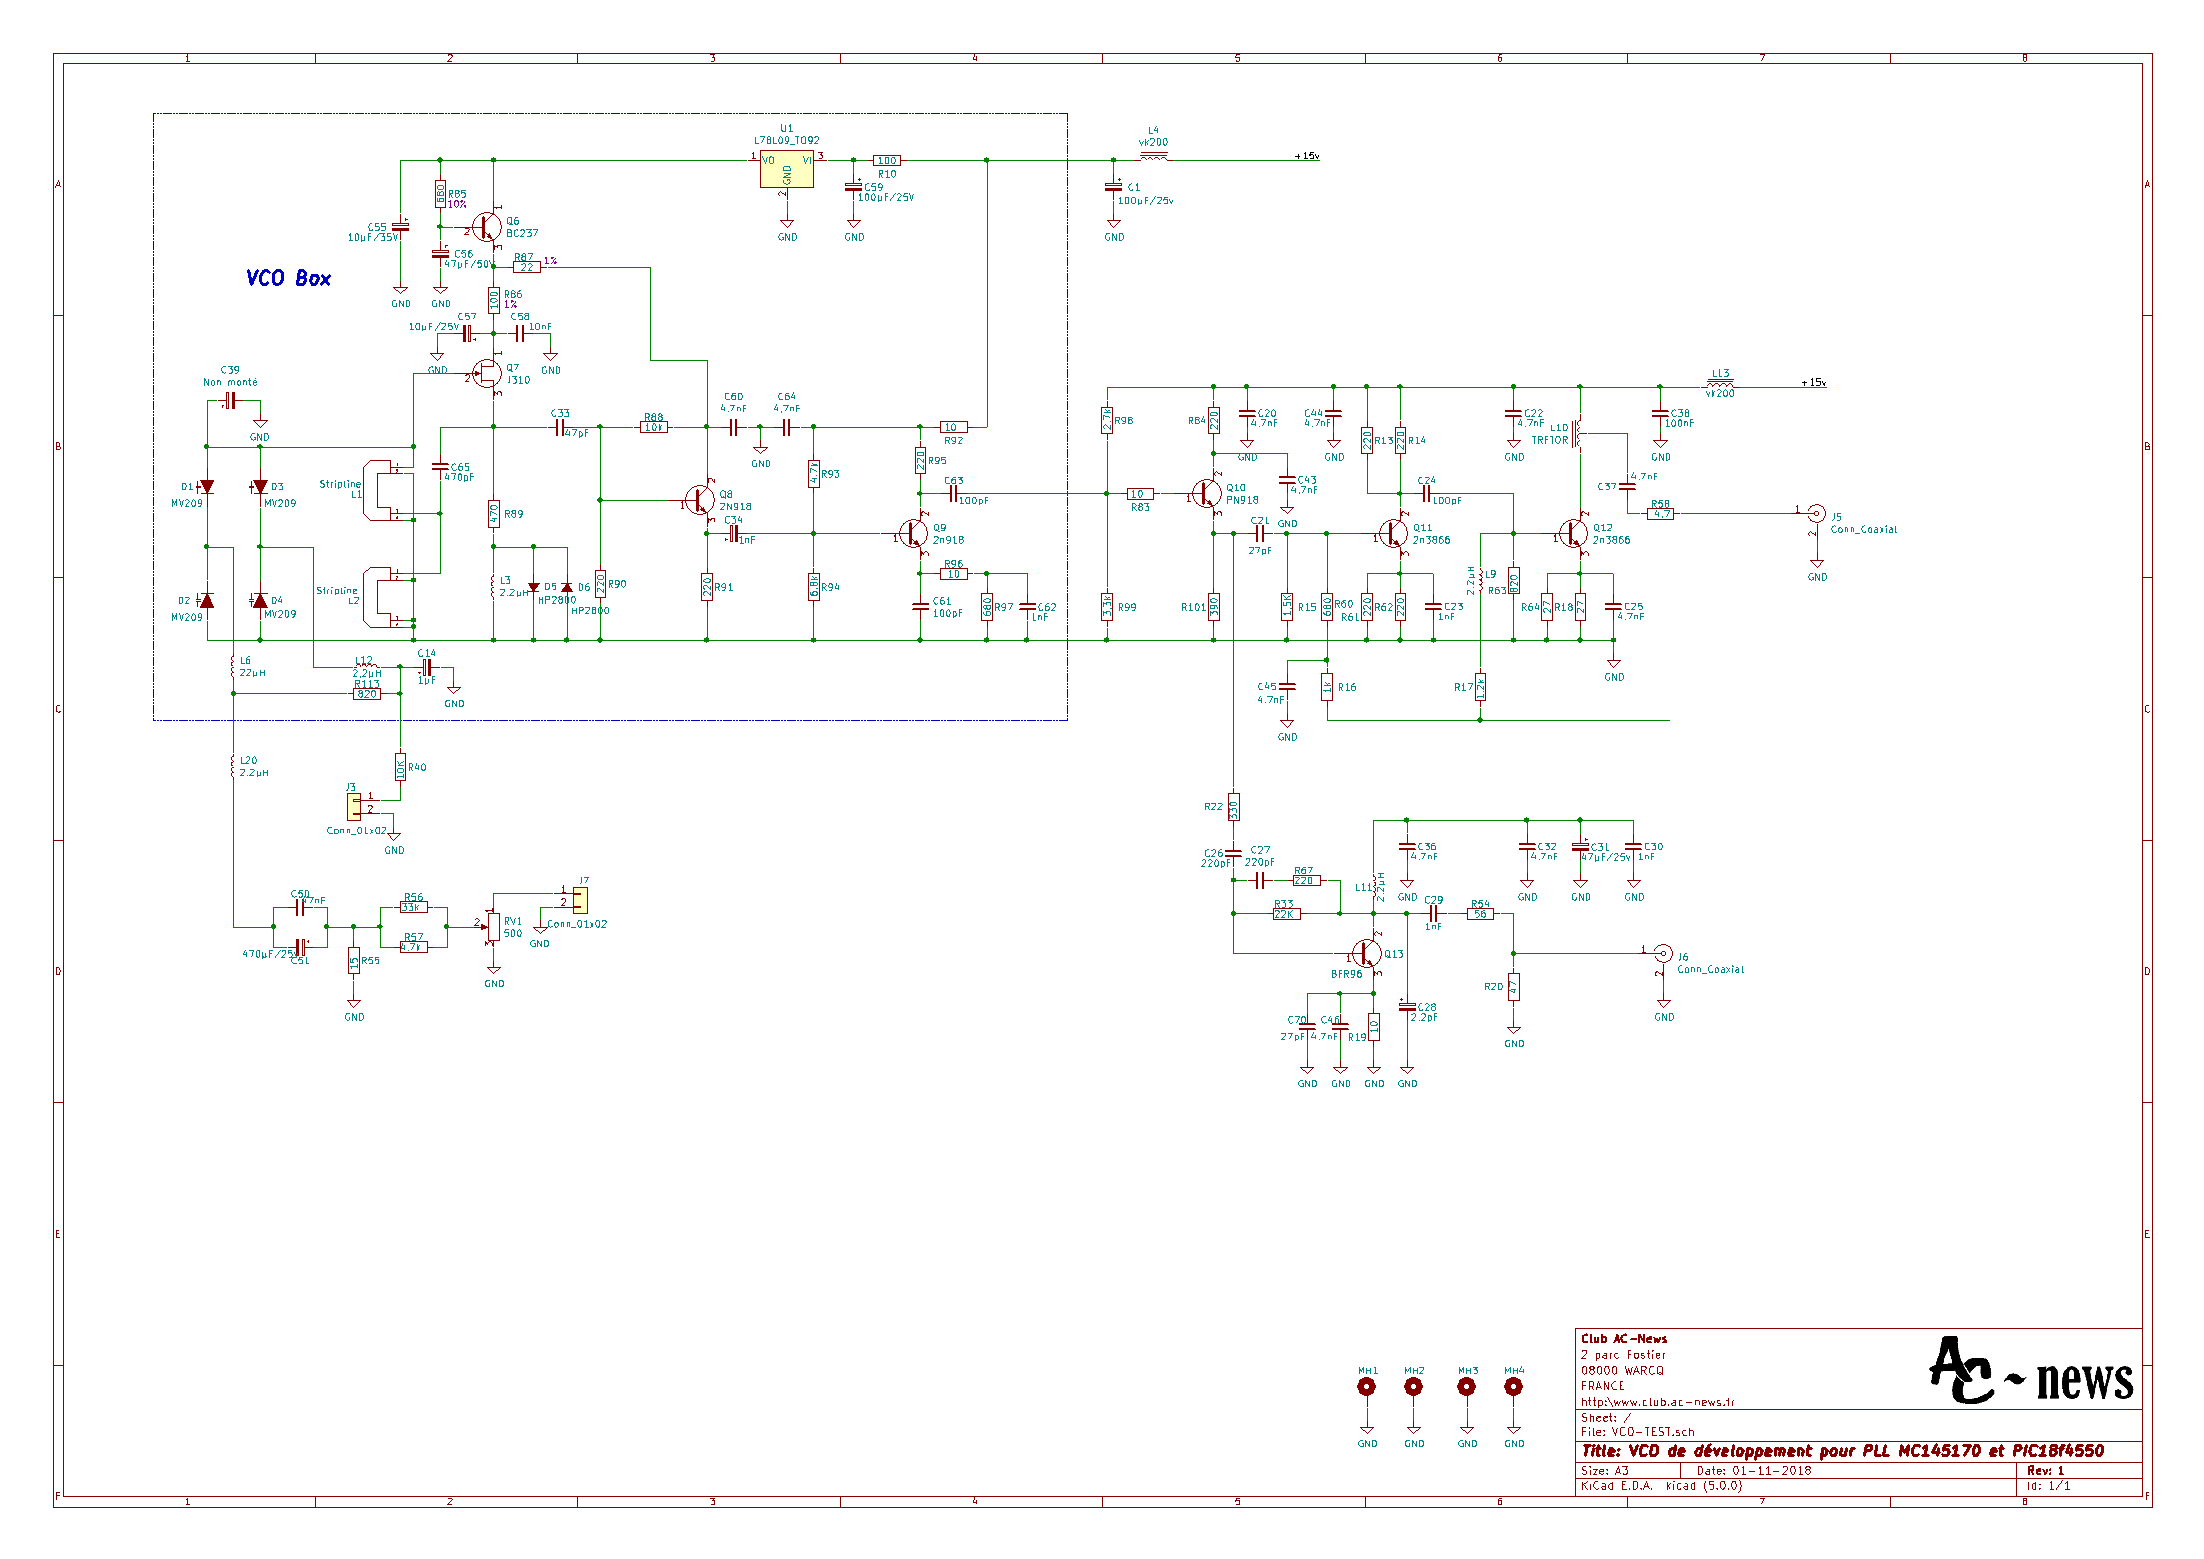Open the www.club.ac-news.fr link

tap(1657, 1402)
